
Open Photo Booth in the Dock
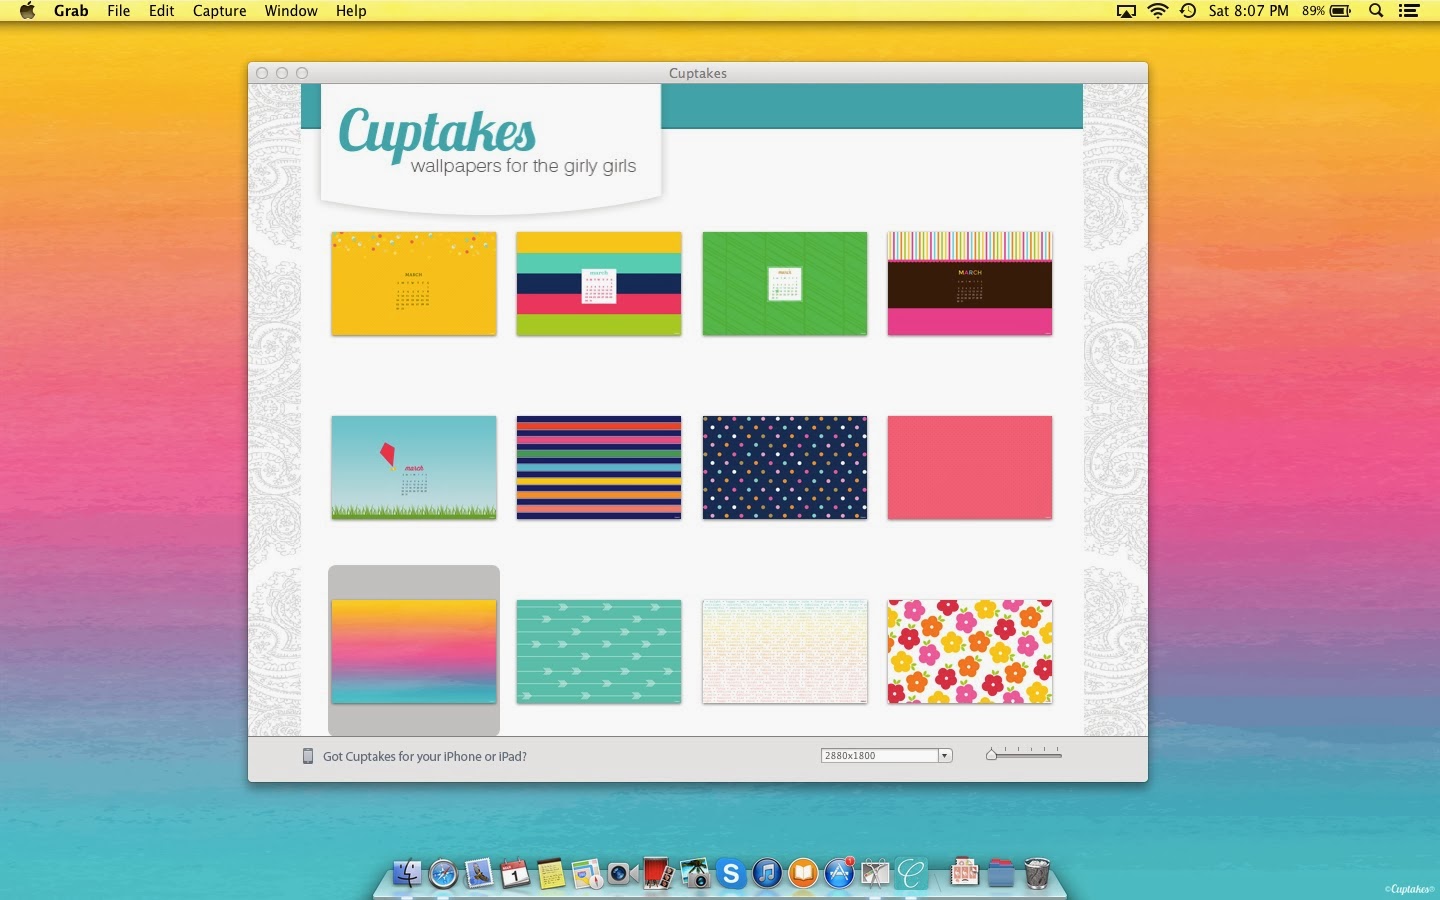point(658,873)
